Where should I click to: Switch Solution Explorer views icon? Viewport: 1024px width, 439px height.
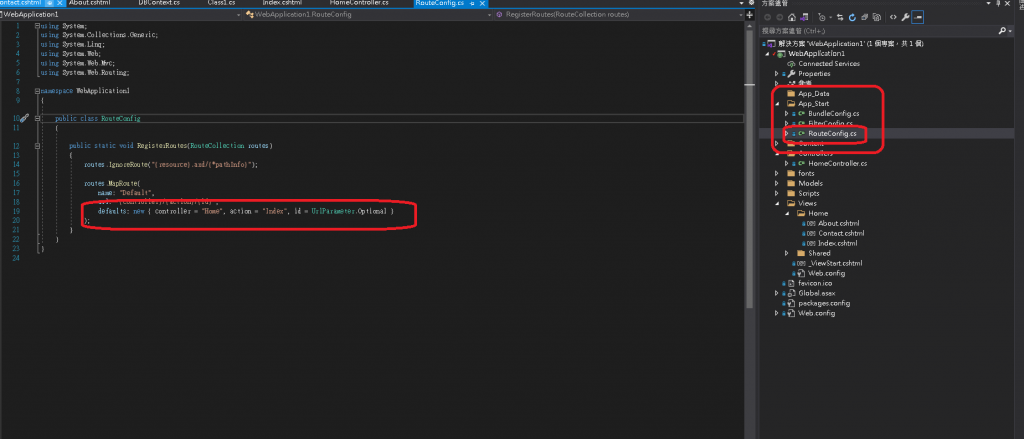click(x=804, y=17)
